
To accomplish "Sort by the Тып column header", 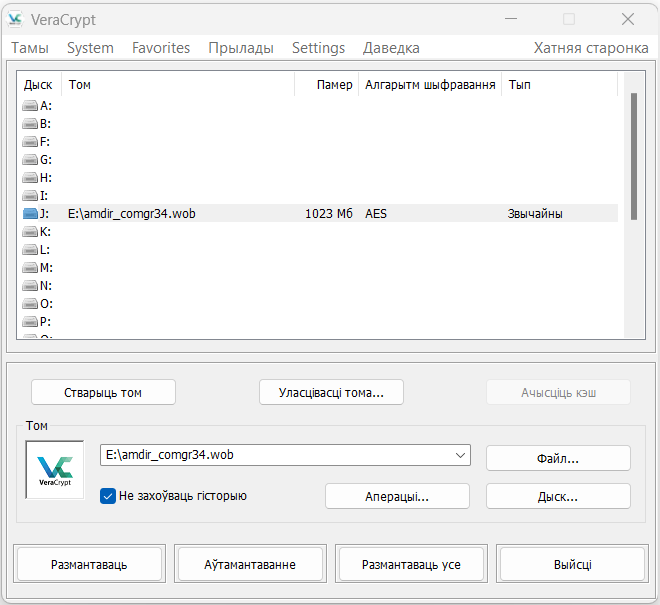I will pos(559,85).
